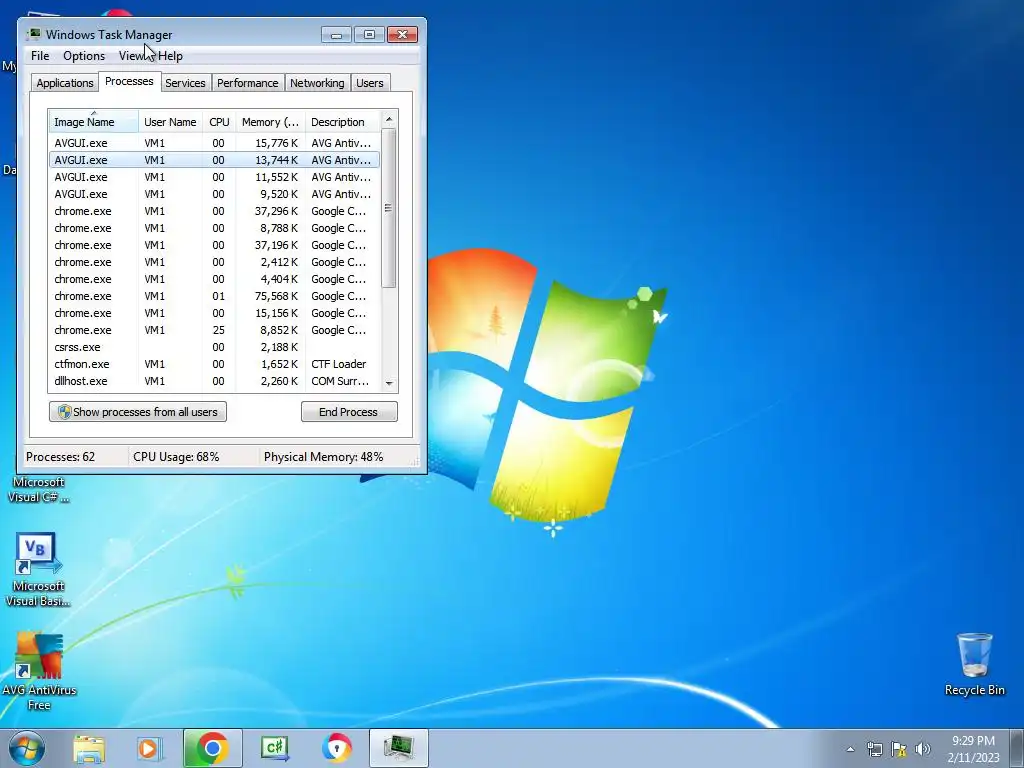Screen dimensions: 1024x768
Task: Select the csrss.exe process row
Action: [x=214, y=347]
